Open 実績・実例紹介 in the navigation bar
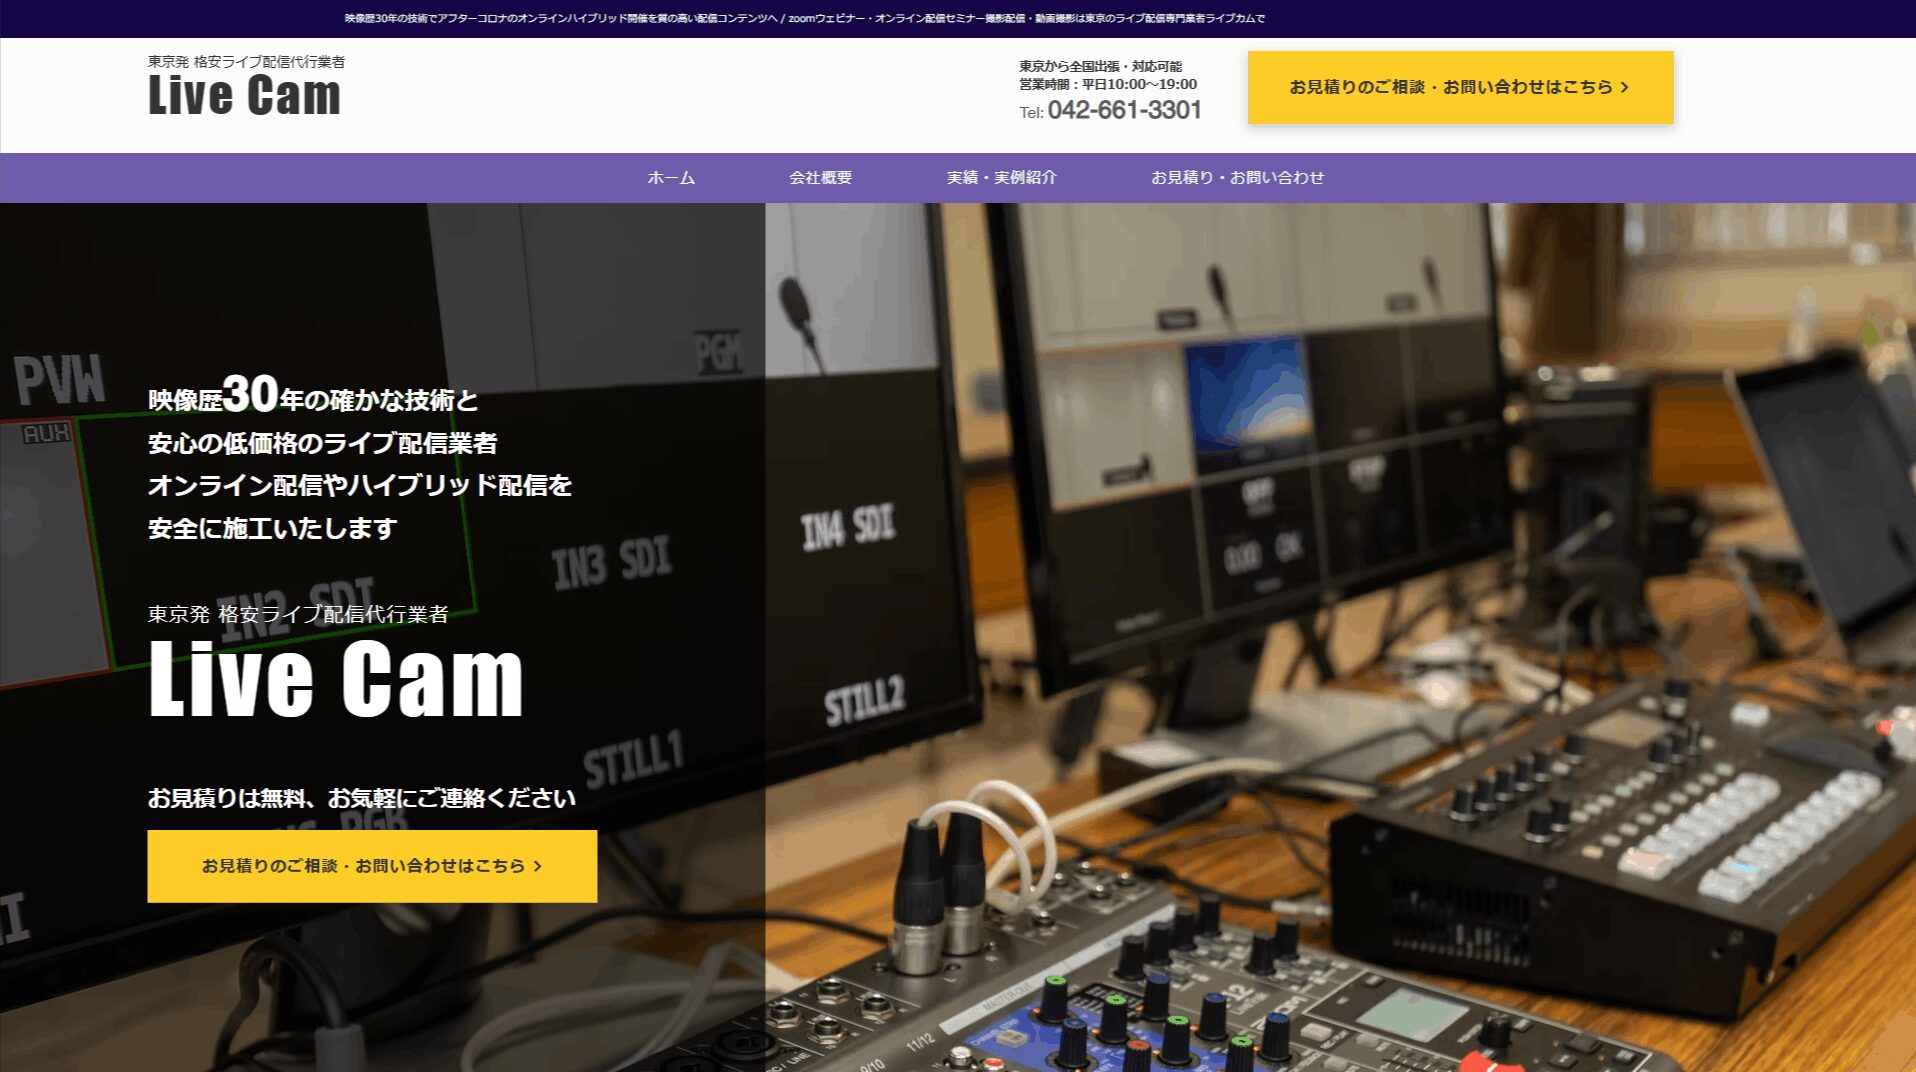 coord(1001,178)
